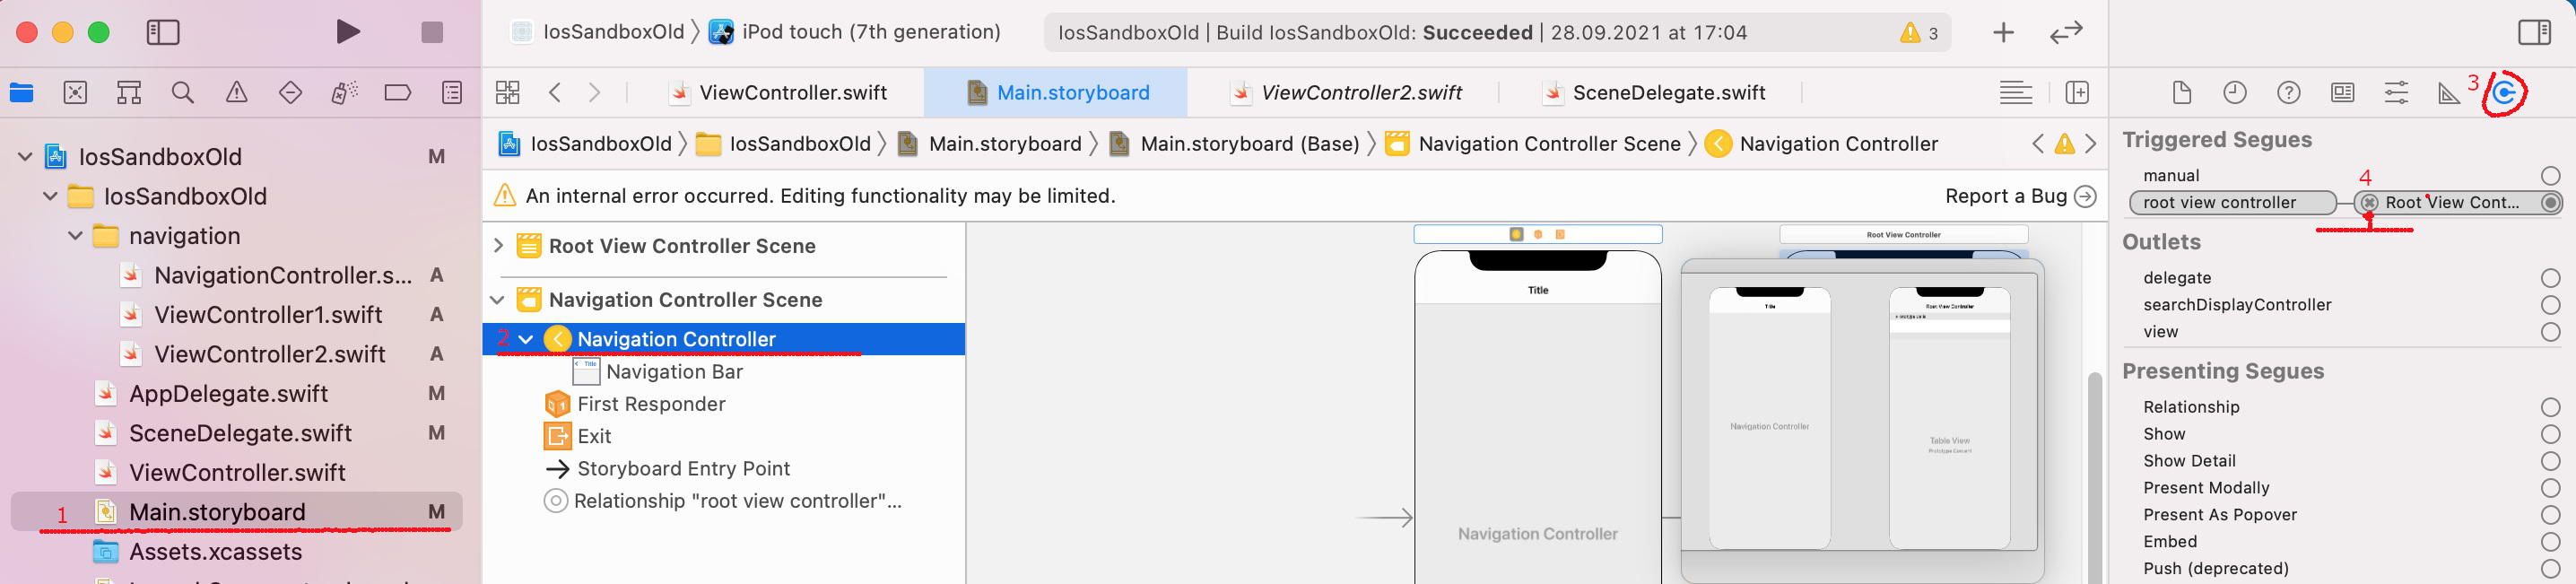Open the Find navigator magnifier

(183, 93)
